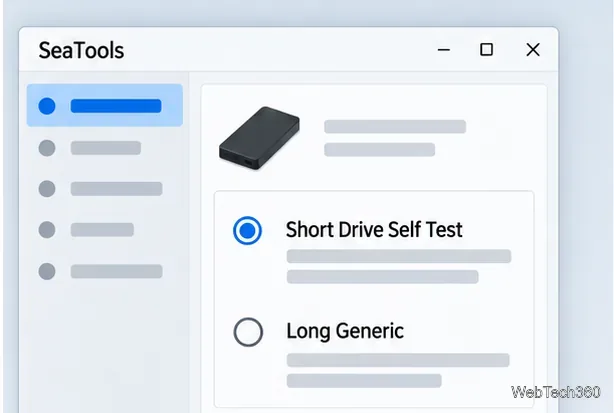Close the SeaTools window

click(533, 50)
